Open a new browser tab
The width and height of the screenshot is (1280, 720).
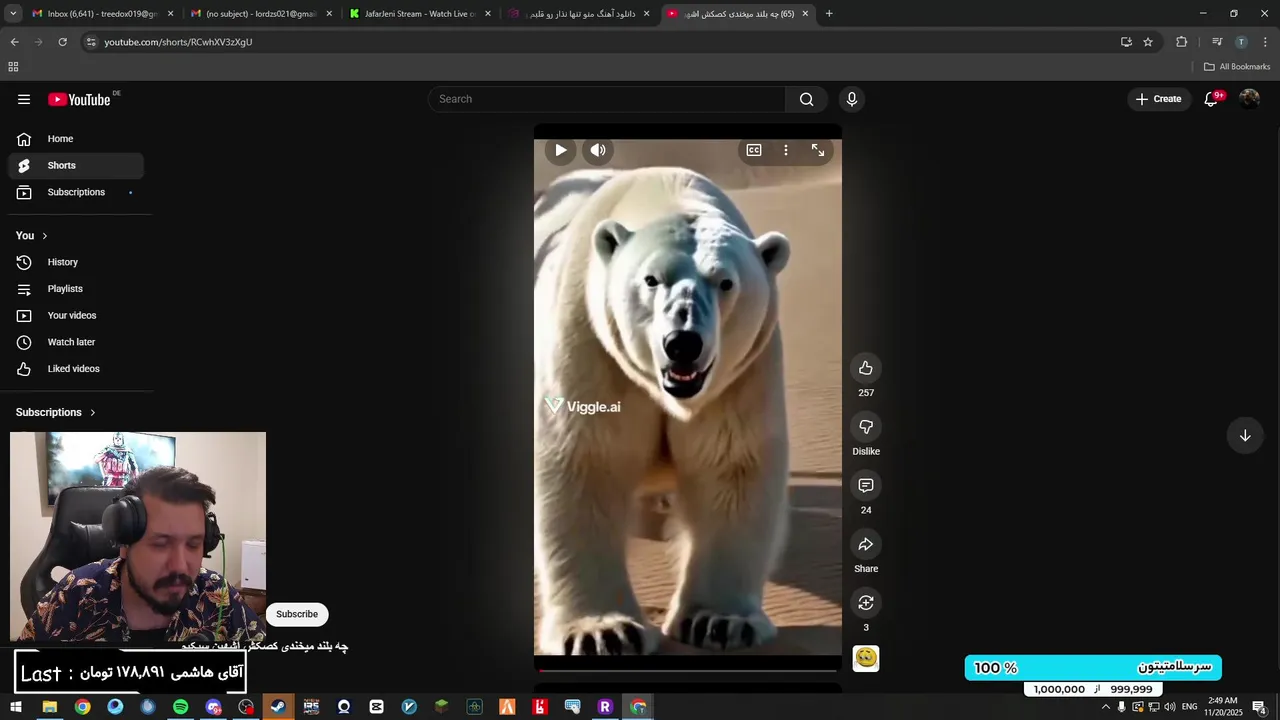pos(829,14)
